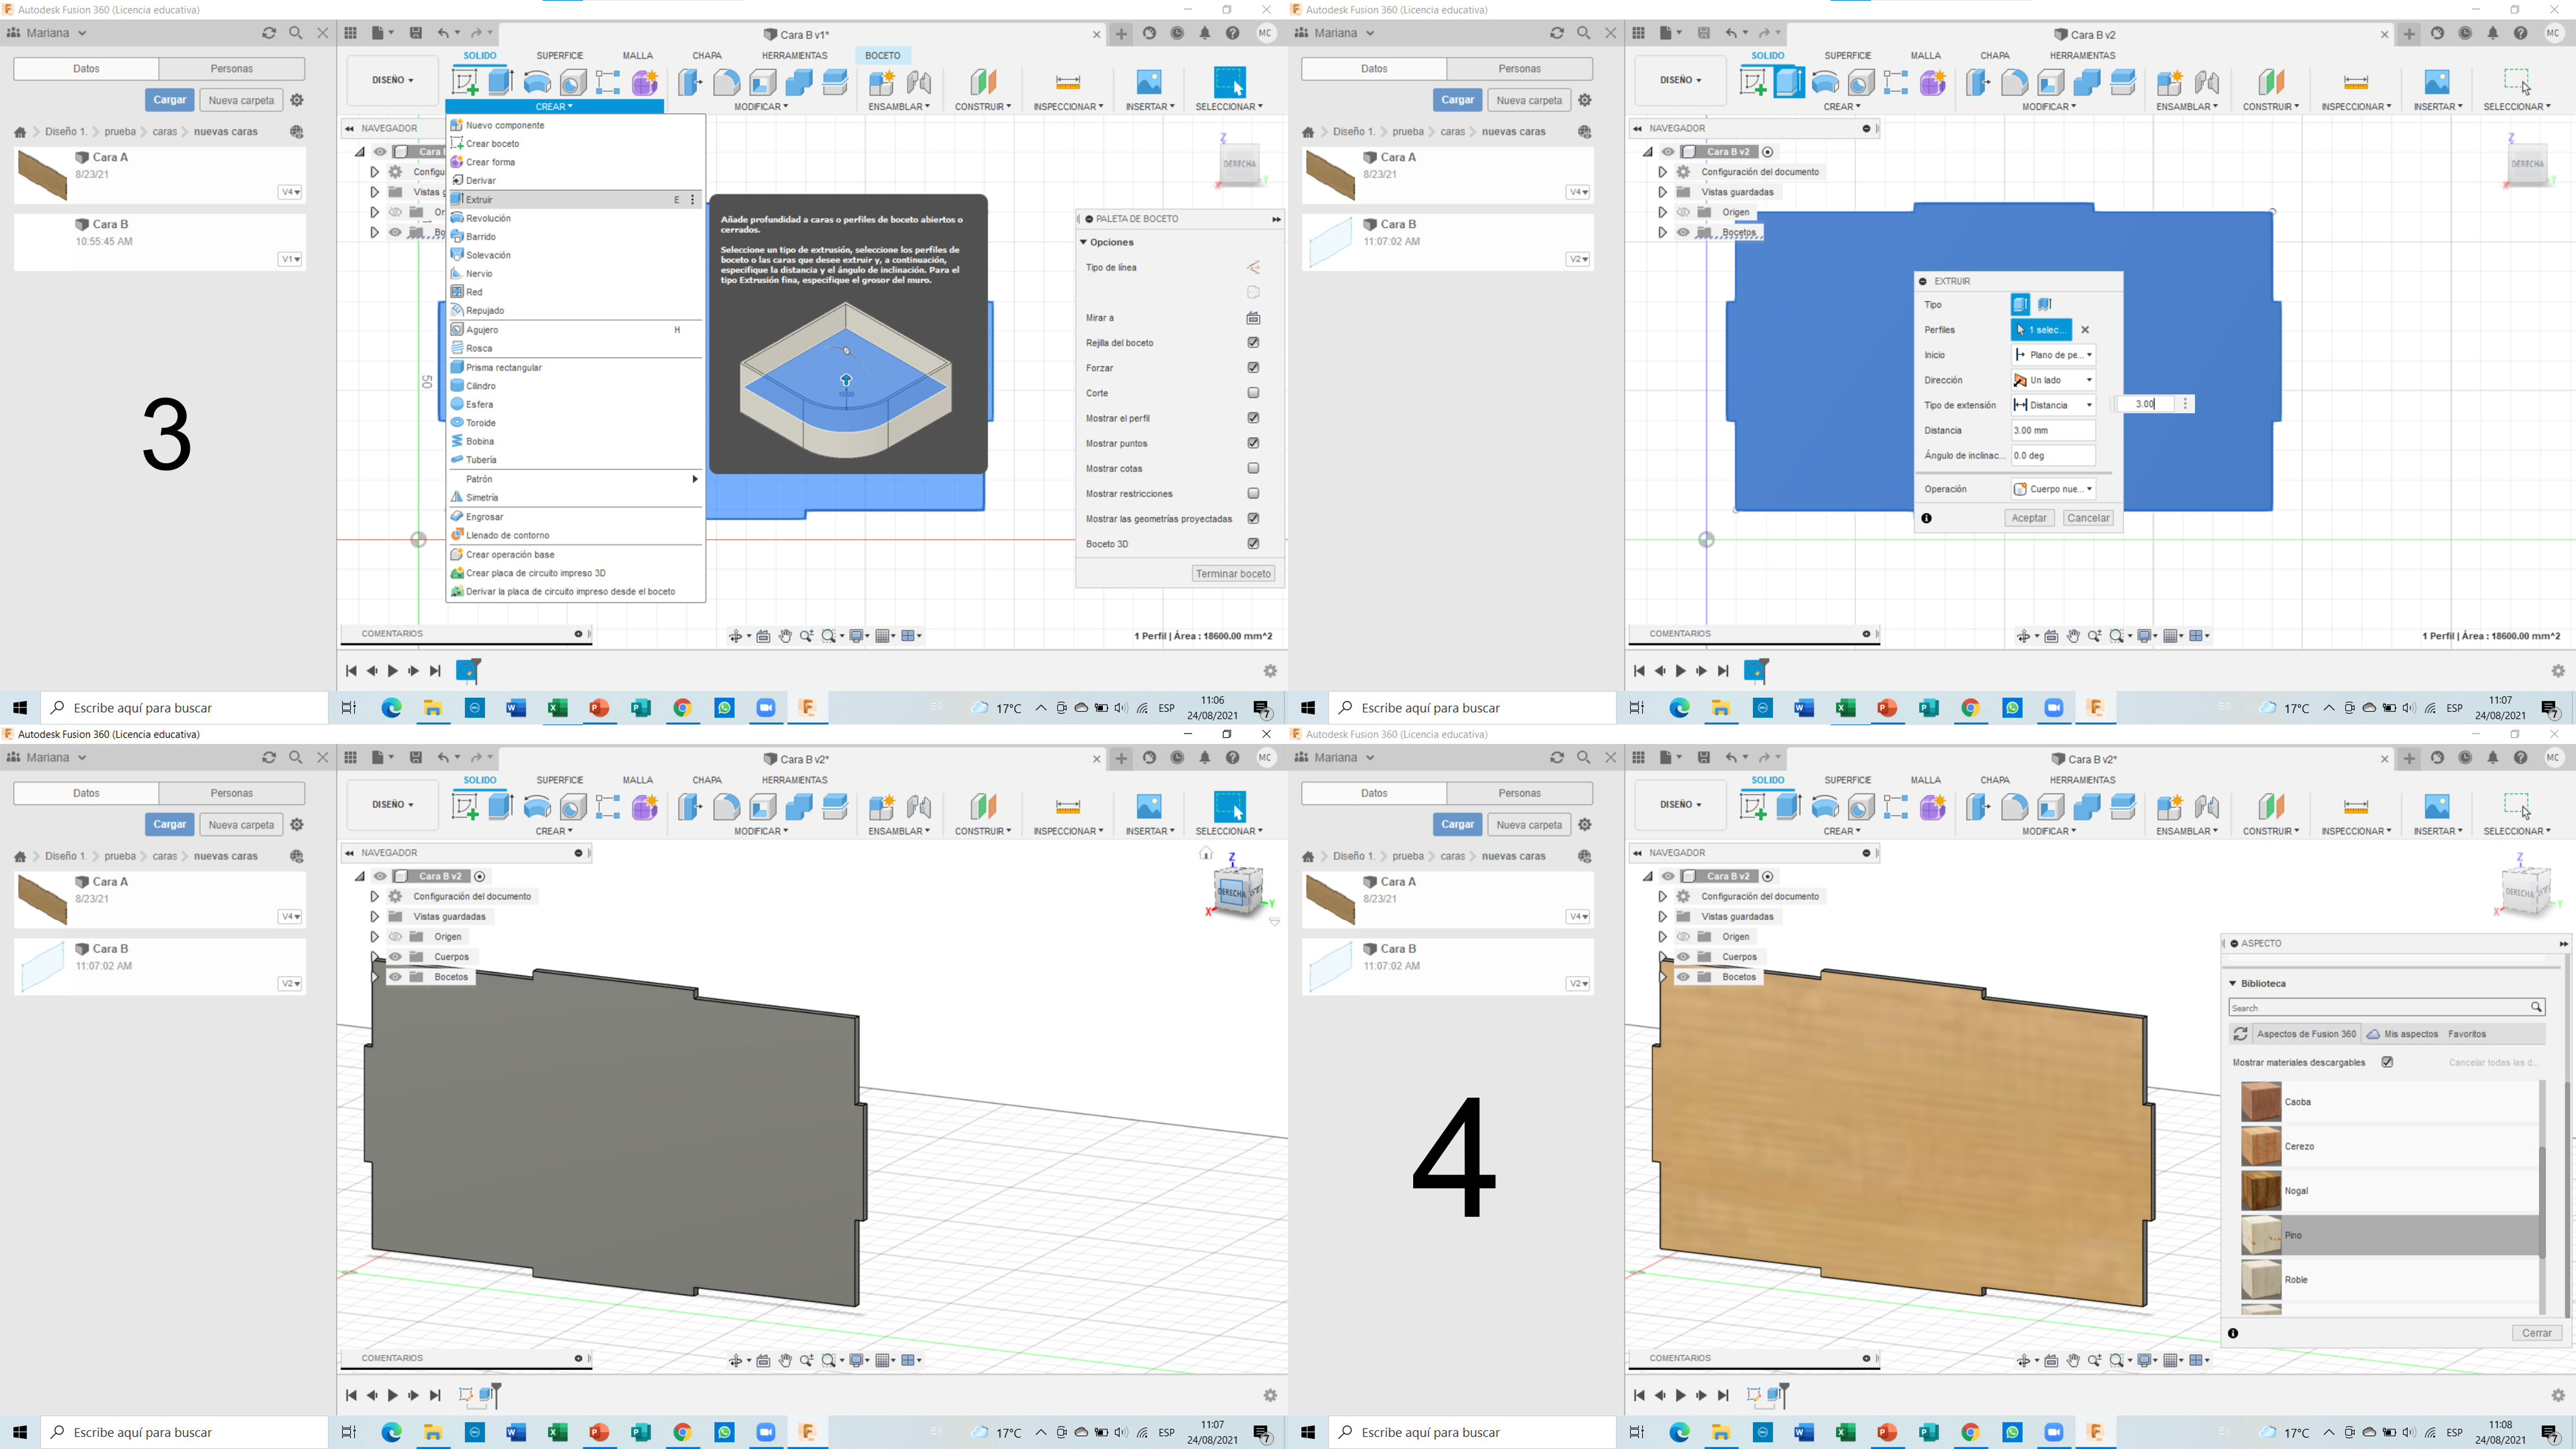This screenshot has width=2576, height=1449.
Task: Open the Dirección Un lado dropdown
Action: [x=2053, y=380]
